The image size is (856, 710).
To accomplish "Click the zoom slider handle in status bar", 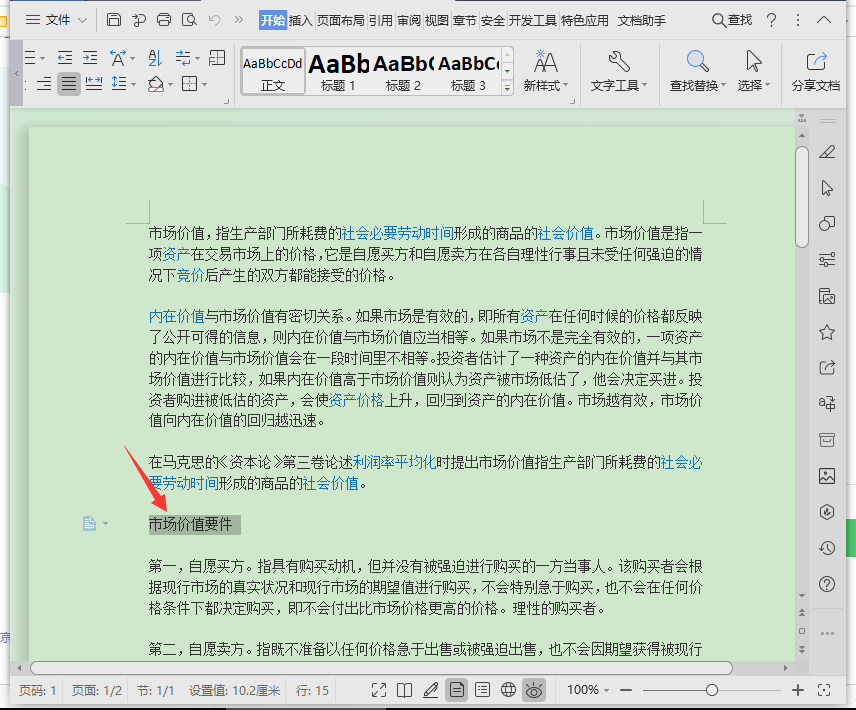I will [712, 690].
